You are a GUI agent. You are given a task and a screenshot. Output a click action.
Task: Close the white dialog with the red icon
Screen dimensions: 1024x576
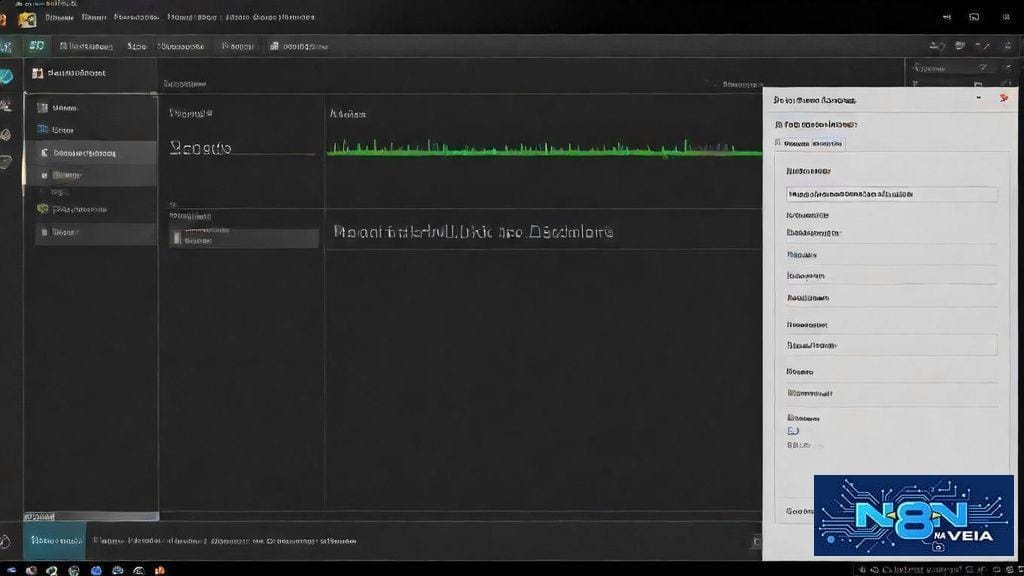[x=1004, y=99]
